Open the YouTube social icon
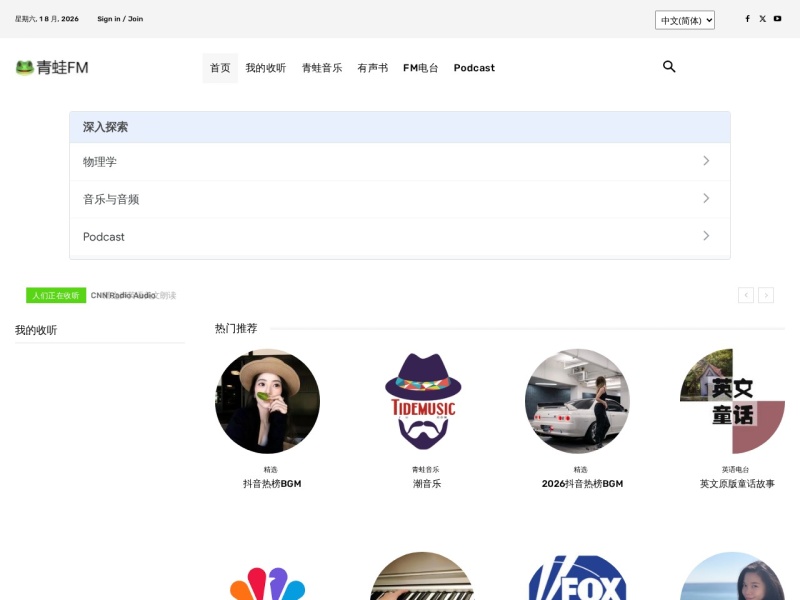800x600 pixels. (777, 19)
